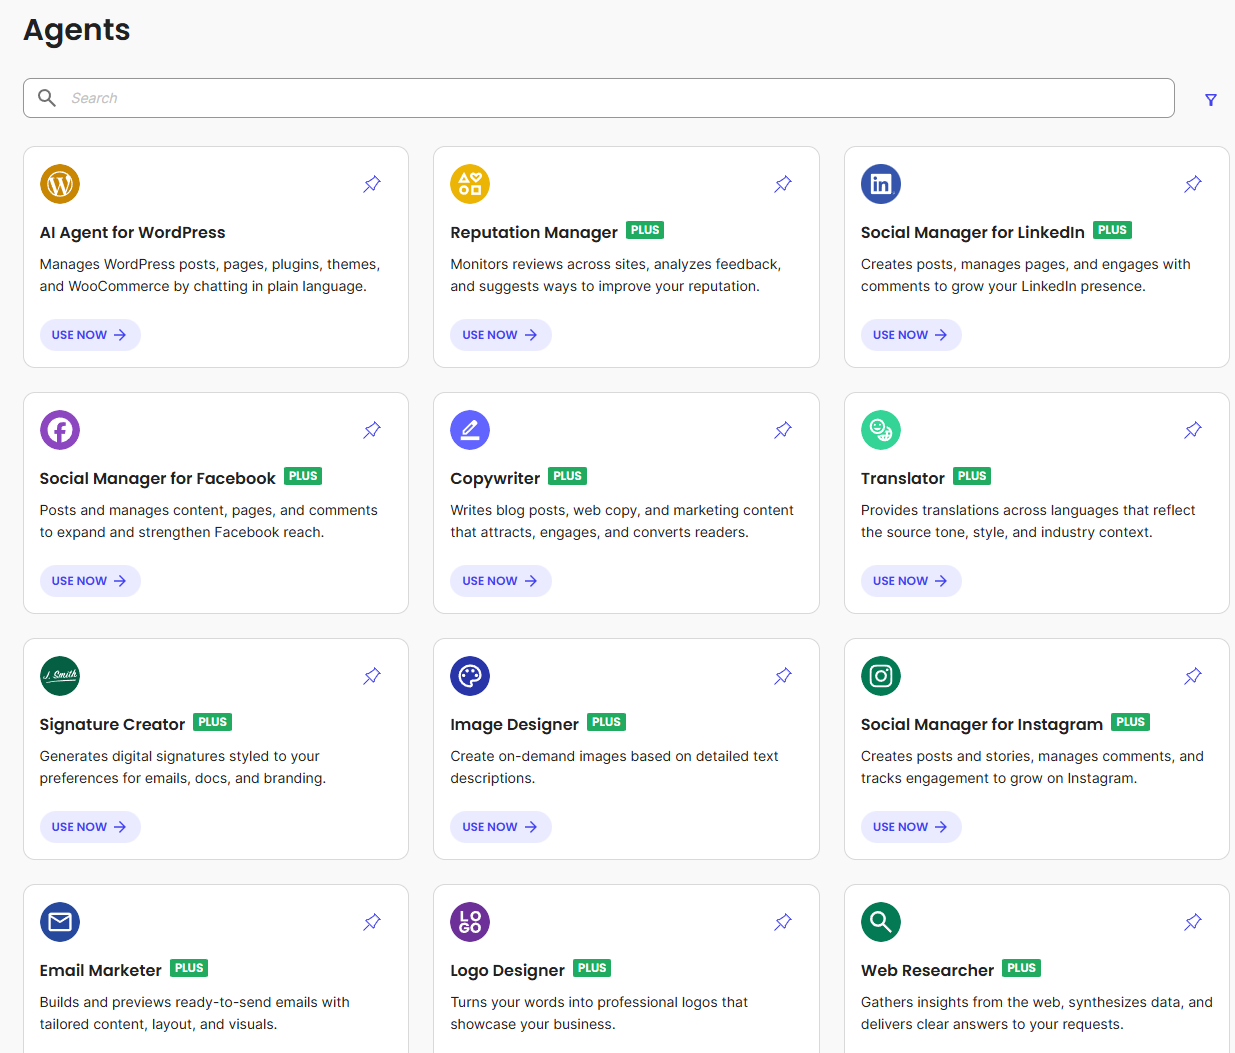Viewport: 1235px width, 1053px height.
Task: Pin the Social Manager for Instagram card
Action: [x=1193, y=676]
